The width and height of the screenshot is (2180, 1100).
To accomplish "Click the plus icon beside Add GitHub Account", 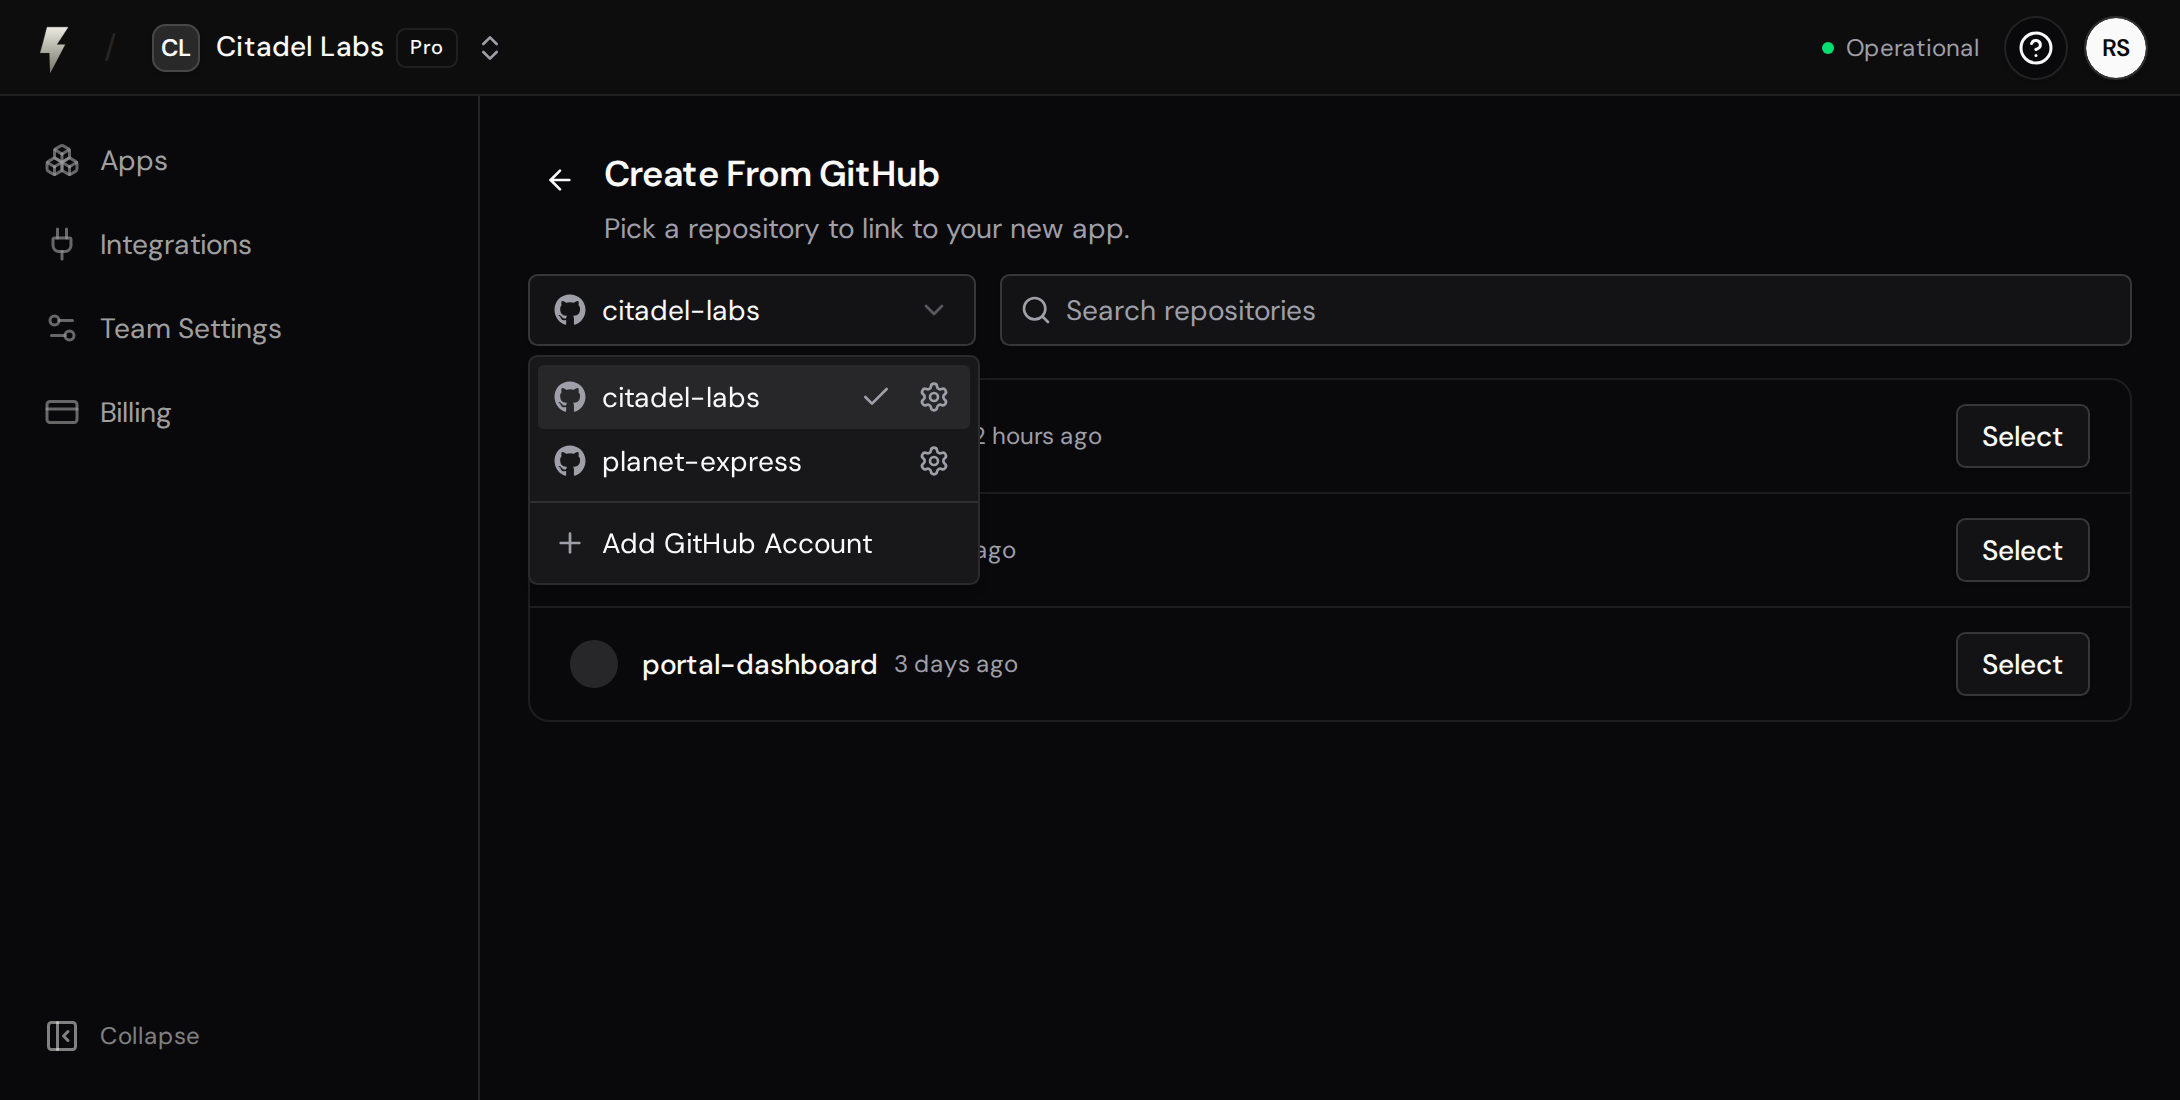I will click(x=570, y=543).
